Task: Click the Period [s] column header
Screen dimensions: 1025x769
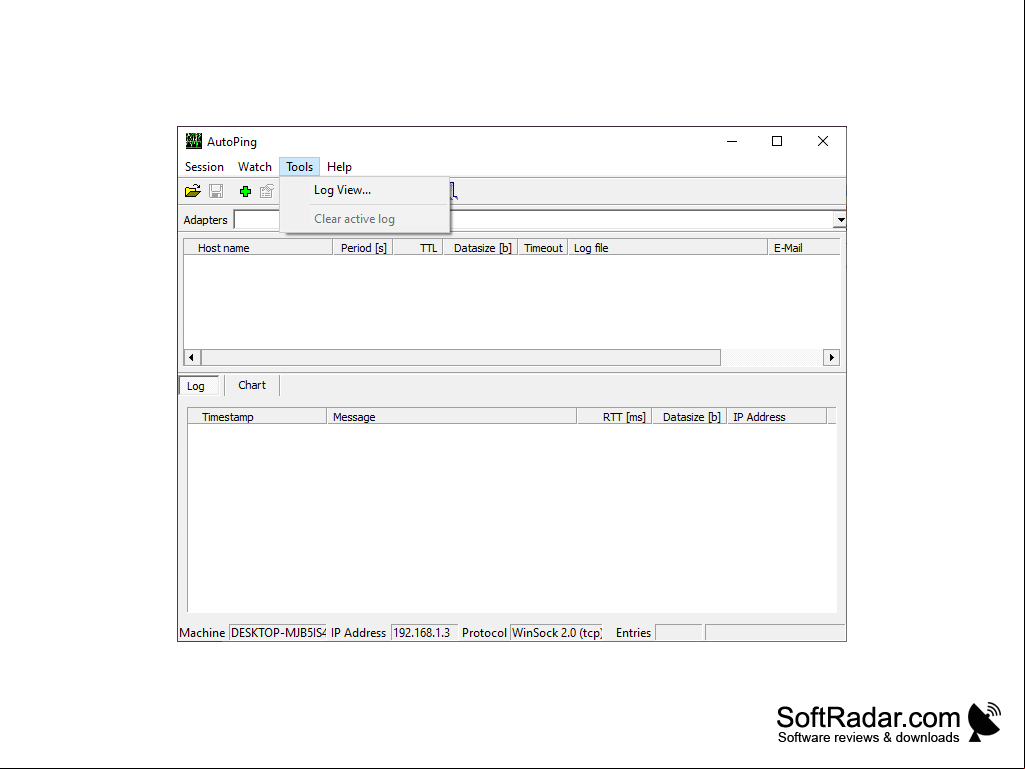Action: pos(363,248)
